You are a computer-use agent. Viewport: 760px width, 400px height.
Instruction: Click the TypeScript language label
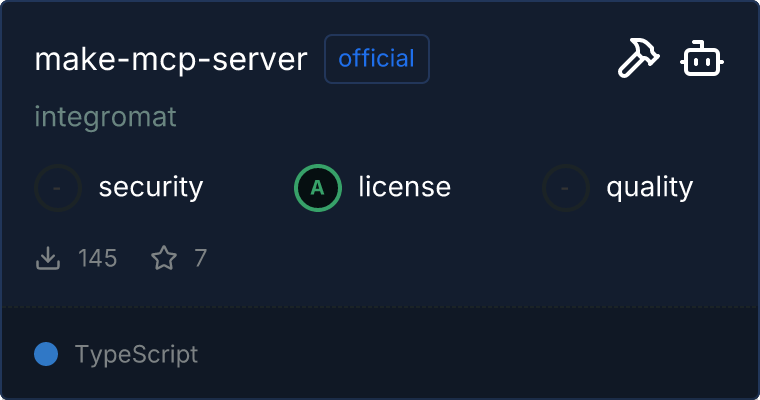click(x=136, y=354)
